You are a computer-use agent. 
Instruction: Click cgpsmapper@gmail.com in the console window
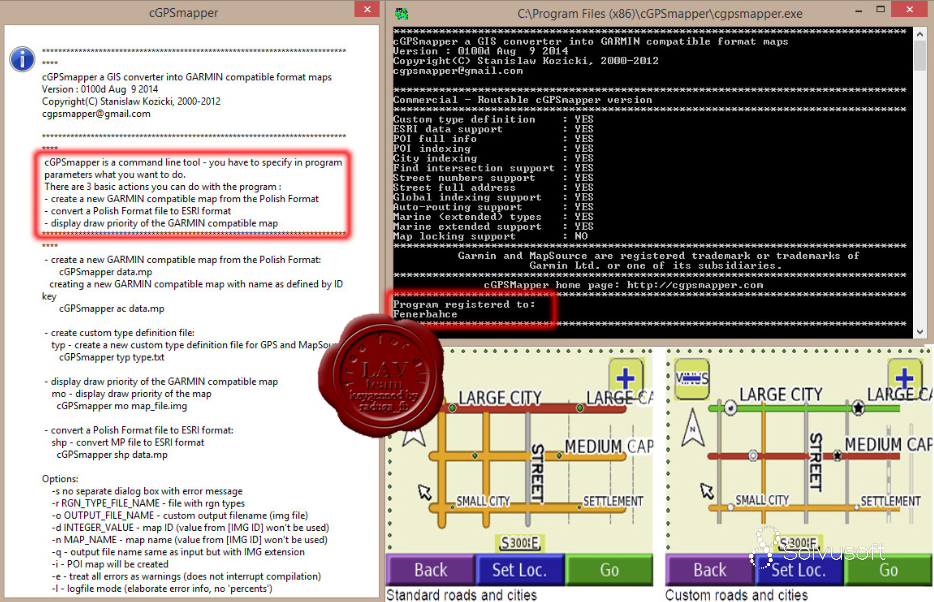coord(458,71)
